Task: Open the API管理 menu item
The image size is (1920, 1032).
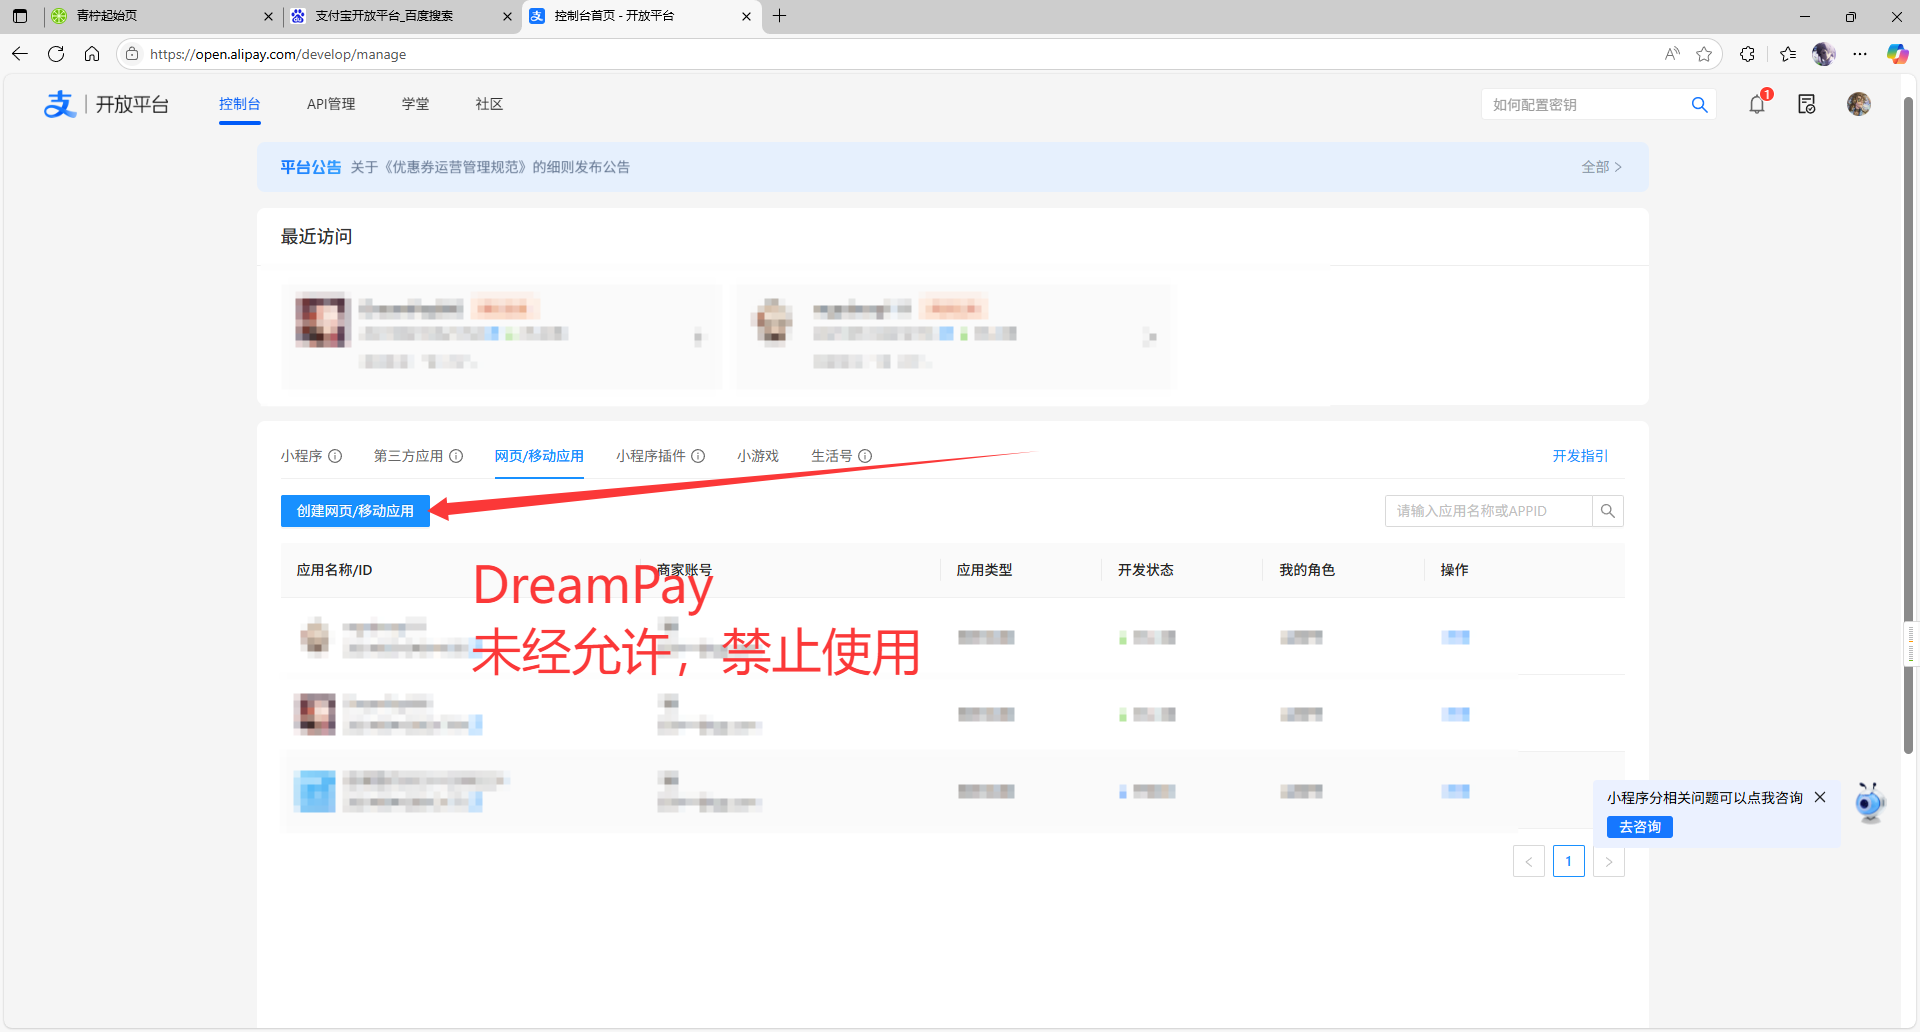Action: point(331,104)
